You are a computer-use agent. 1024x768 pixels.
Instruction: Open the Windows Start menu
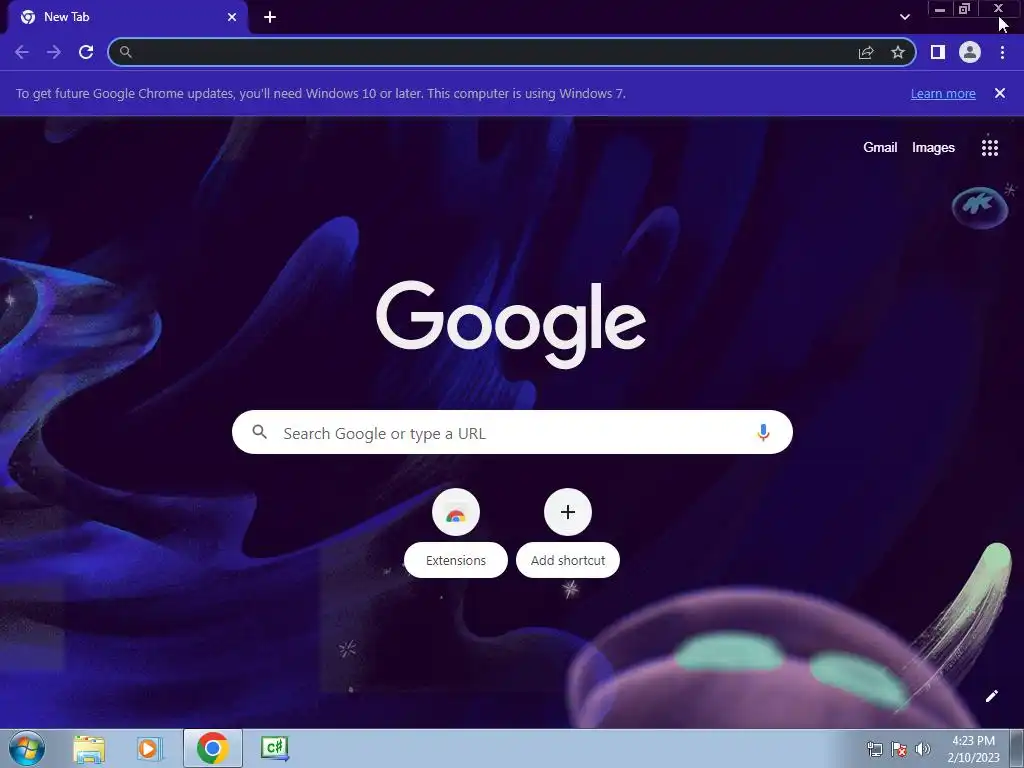(27, 748)
